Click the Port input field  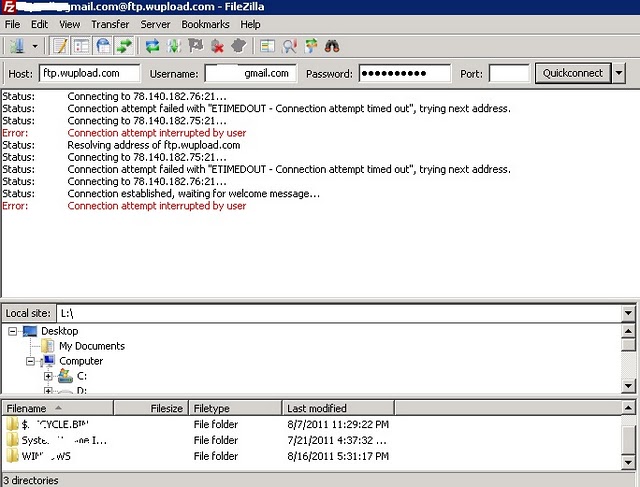click(509, 73)
